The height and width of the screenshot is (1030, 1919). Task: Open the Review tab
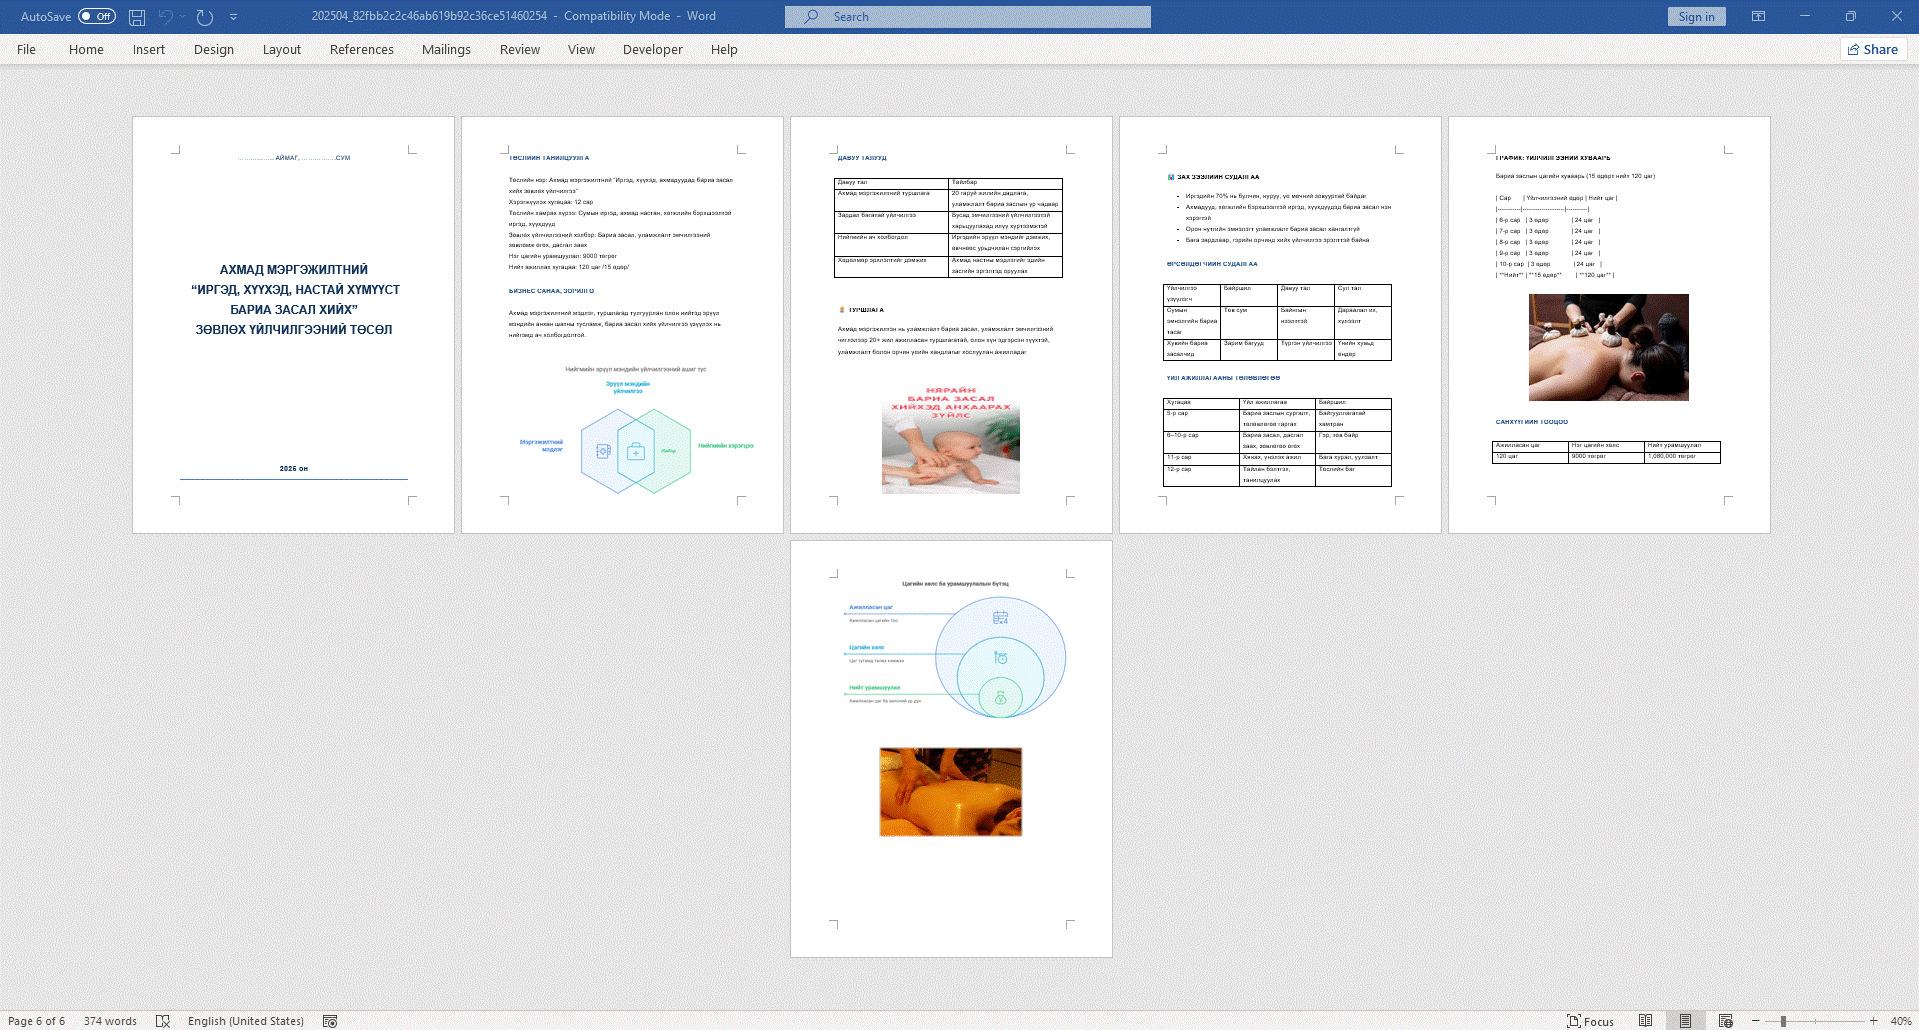pos(520,49)
